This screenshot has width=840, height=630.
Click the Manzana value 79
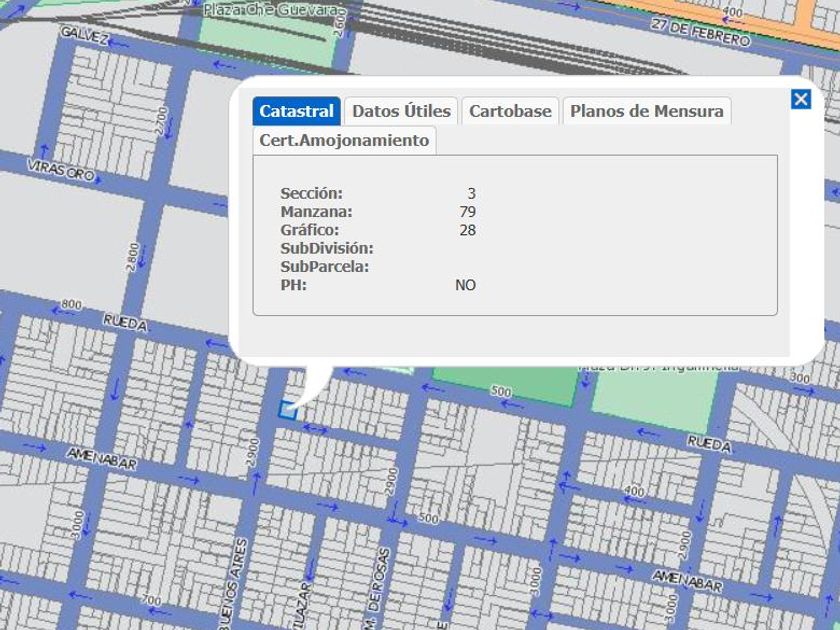(x=467, y=212)
